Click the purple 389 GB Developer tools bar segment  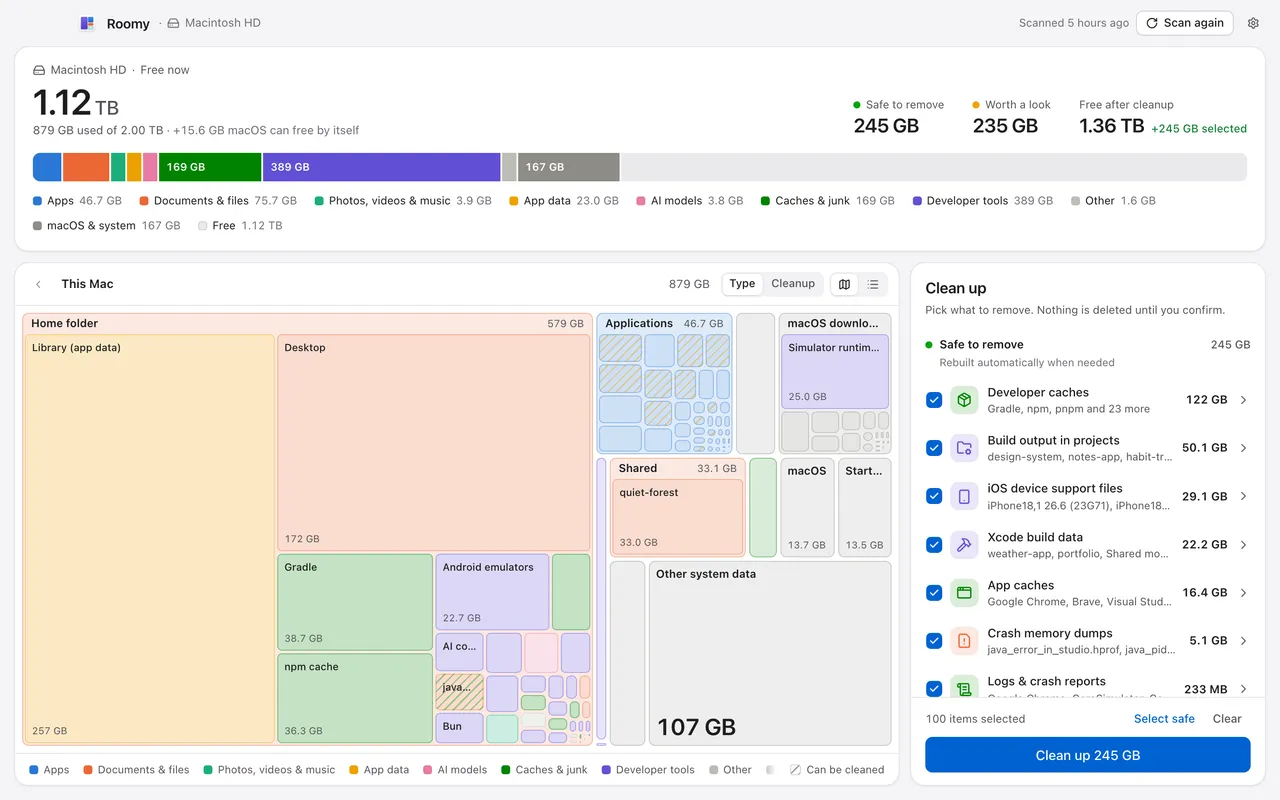(x=381, y=167)
